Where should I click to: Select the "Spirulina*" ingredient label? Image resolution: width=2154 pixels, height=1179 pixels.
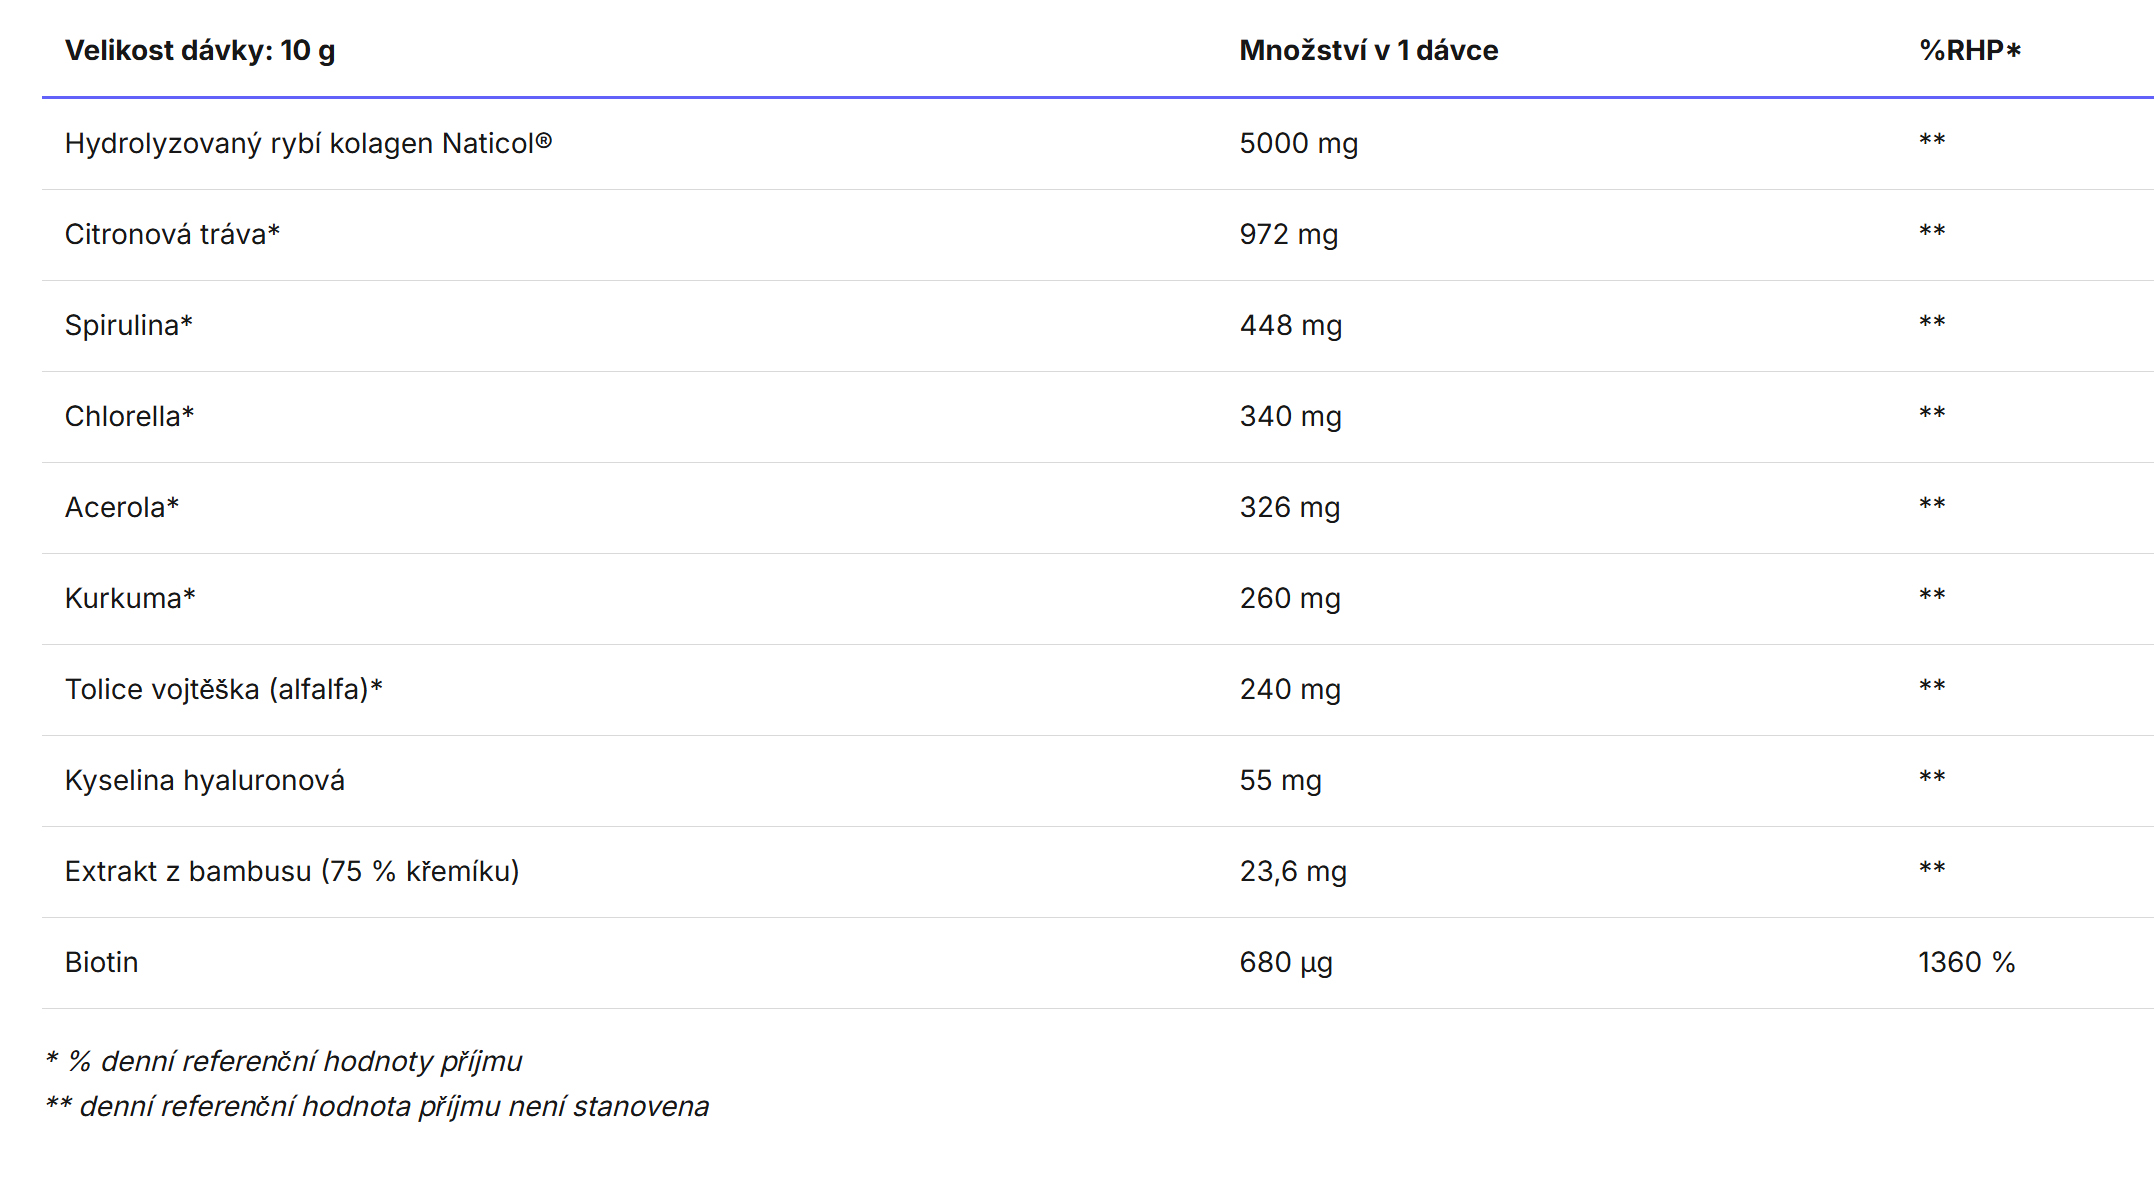click(x=128, y=326)
